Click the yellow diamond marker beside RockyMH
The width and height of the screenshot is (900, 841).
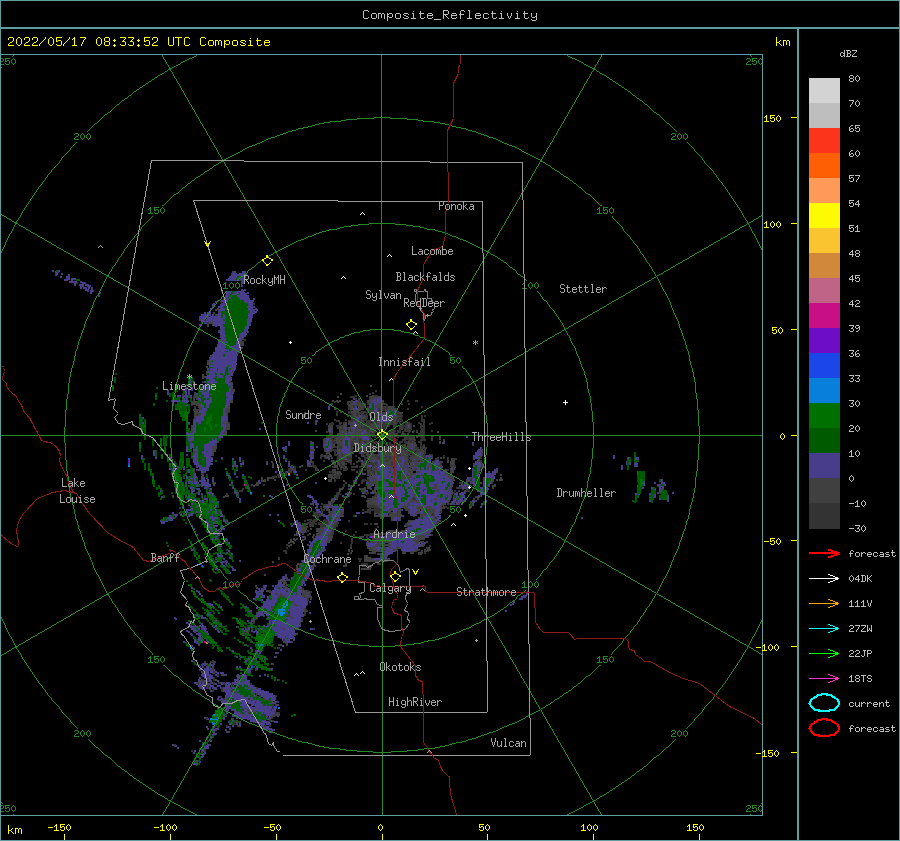tap(267, 261)
